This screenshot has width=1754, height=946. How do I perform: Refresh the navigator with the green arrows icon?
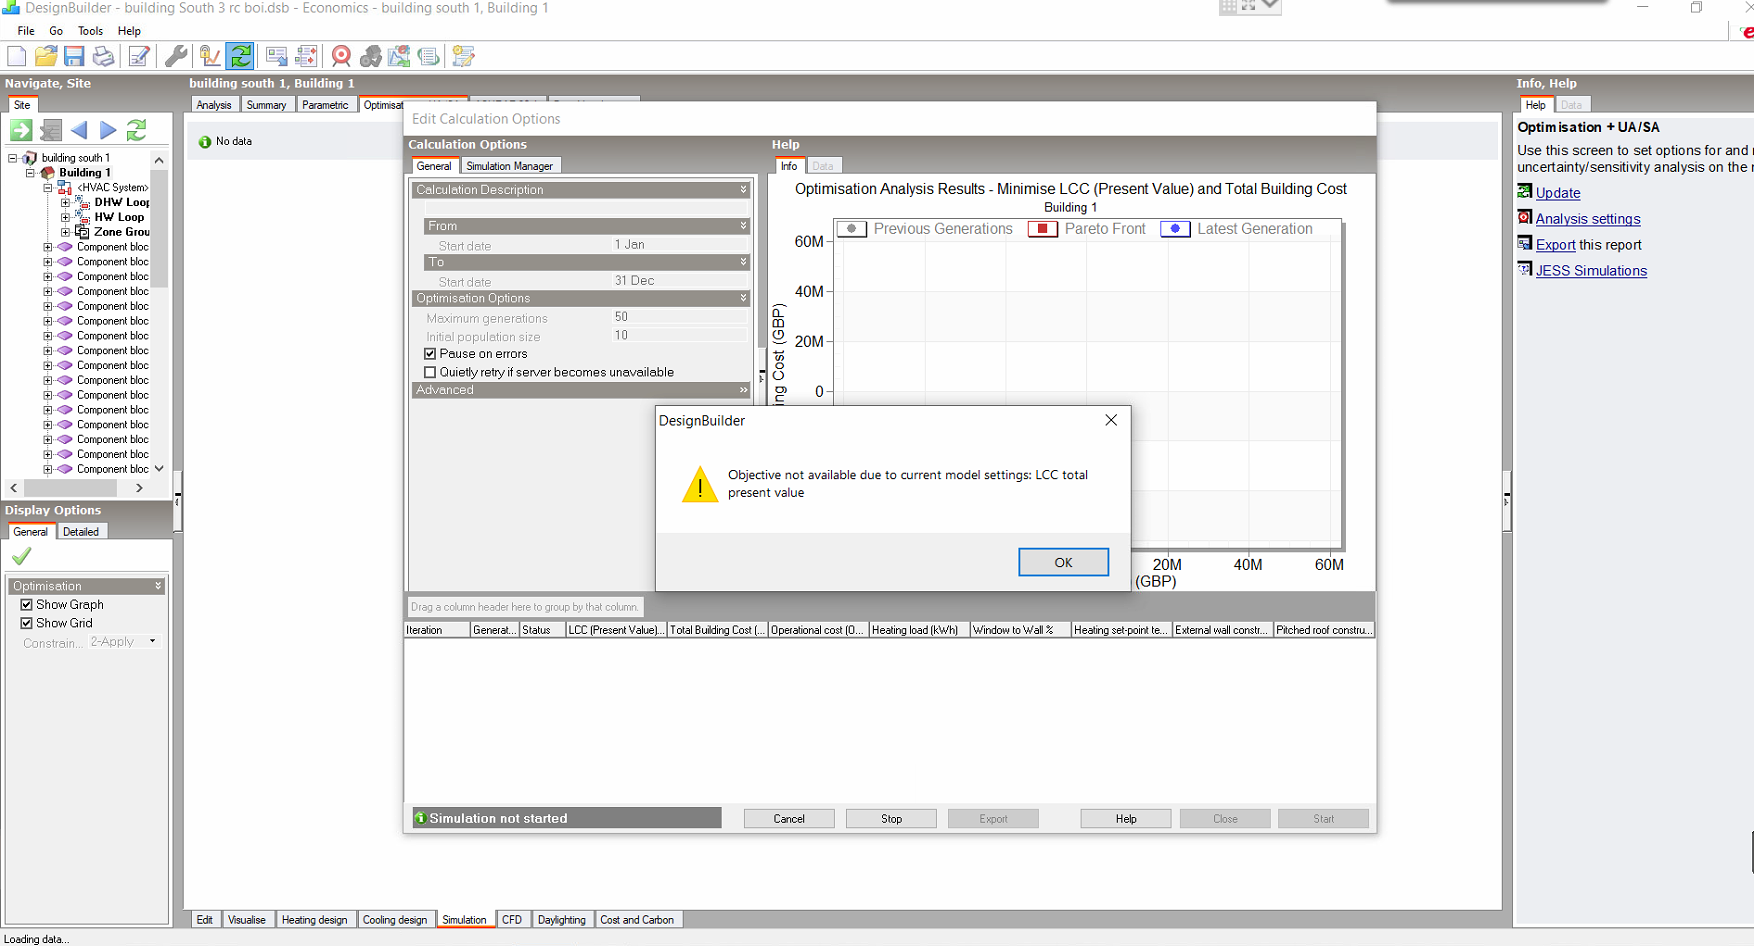click(x=137, y=130)
